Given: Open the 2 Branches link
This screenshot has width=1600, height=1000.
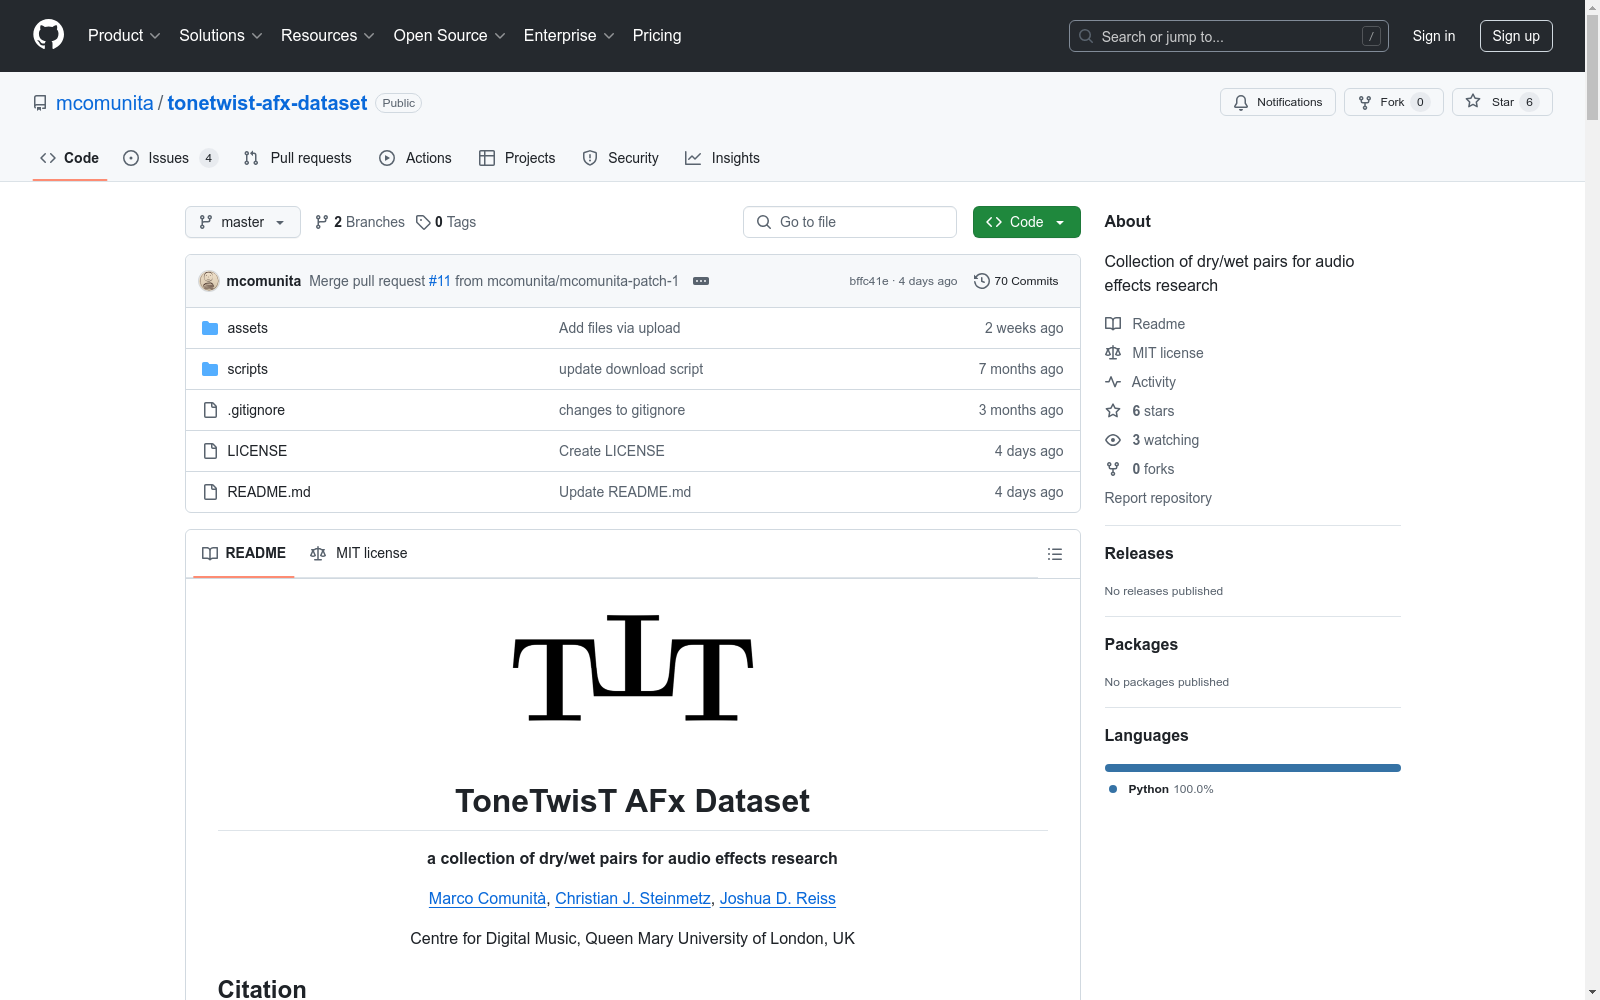Looking at the screenshot, I should click(360, 222).
